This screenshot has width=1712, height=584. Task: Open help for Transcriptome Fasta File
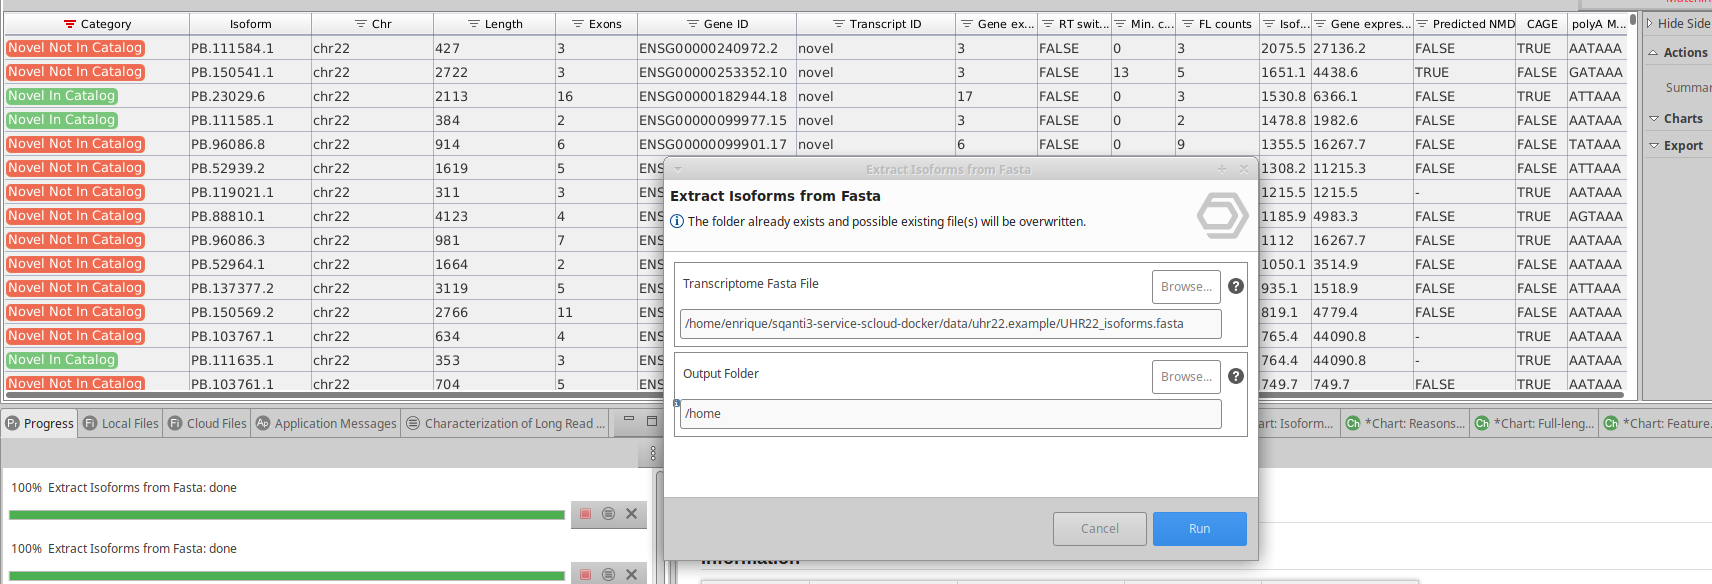[x=1236, y=286]
